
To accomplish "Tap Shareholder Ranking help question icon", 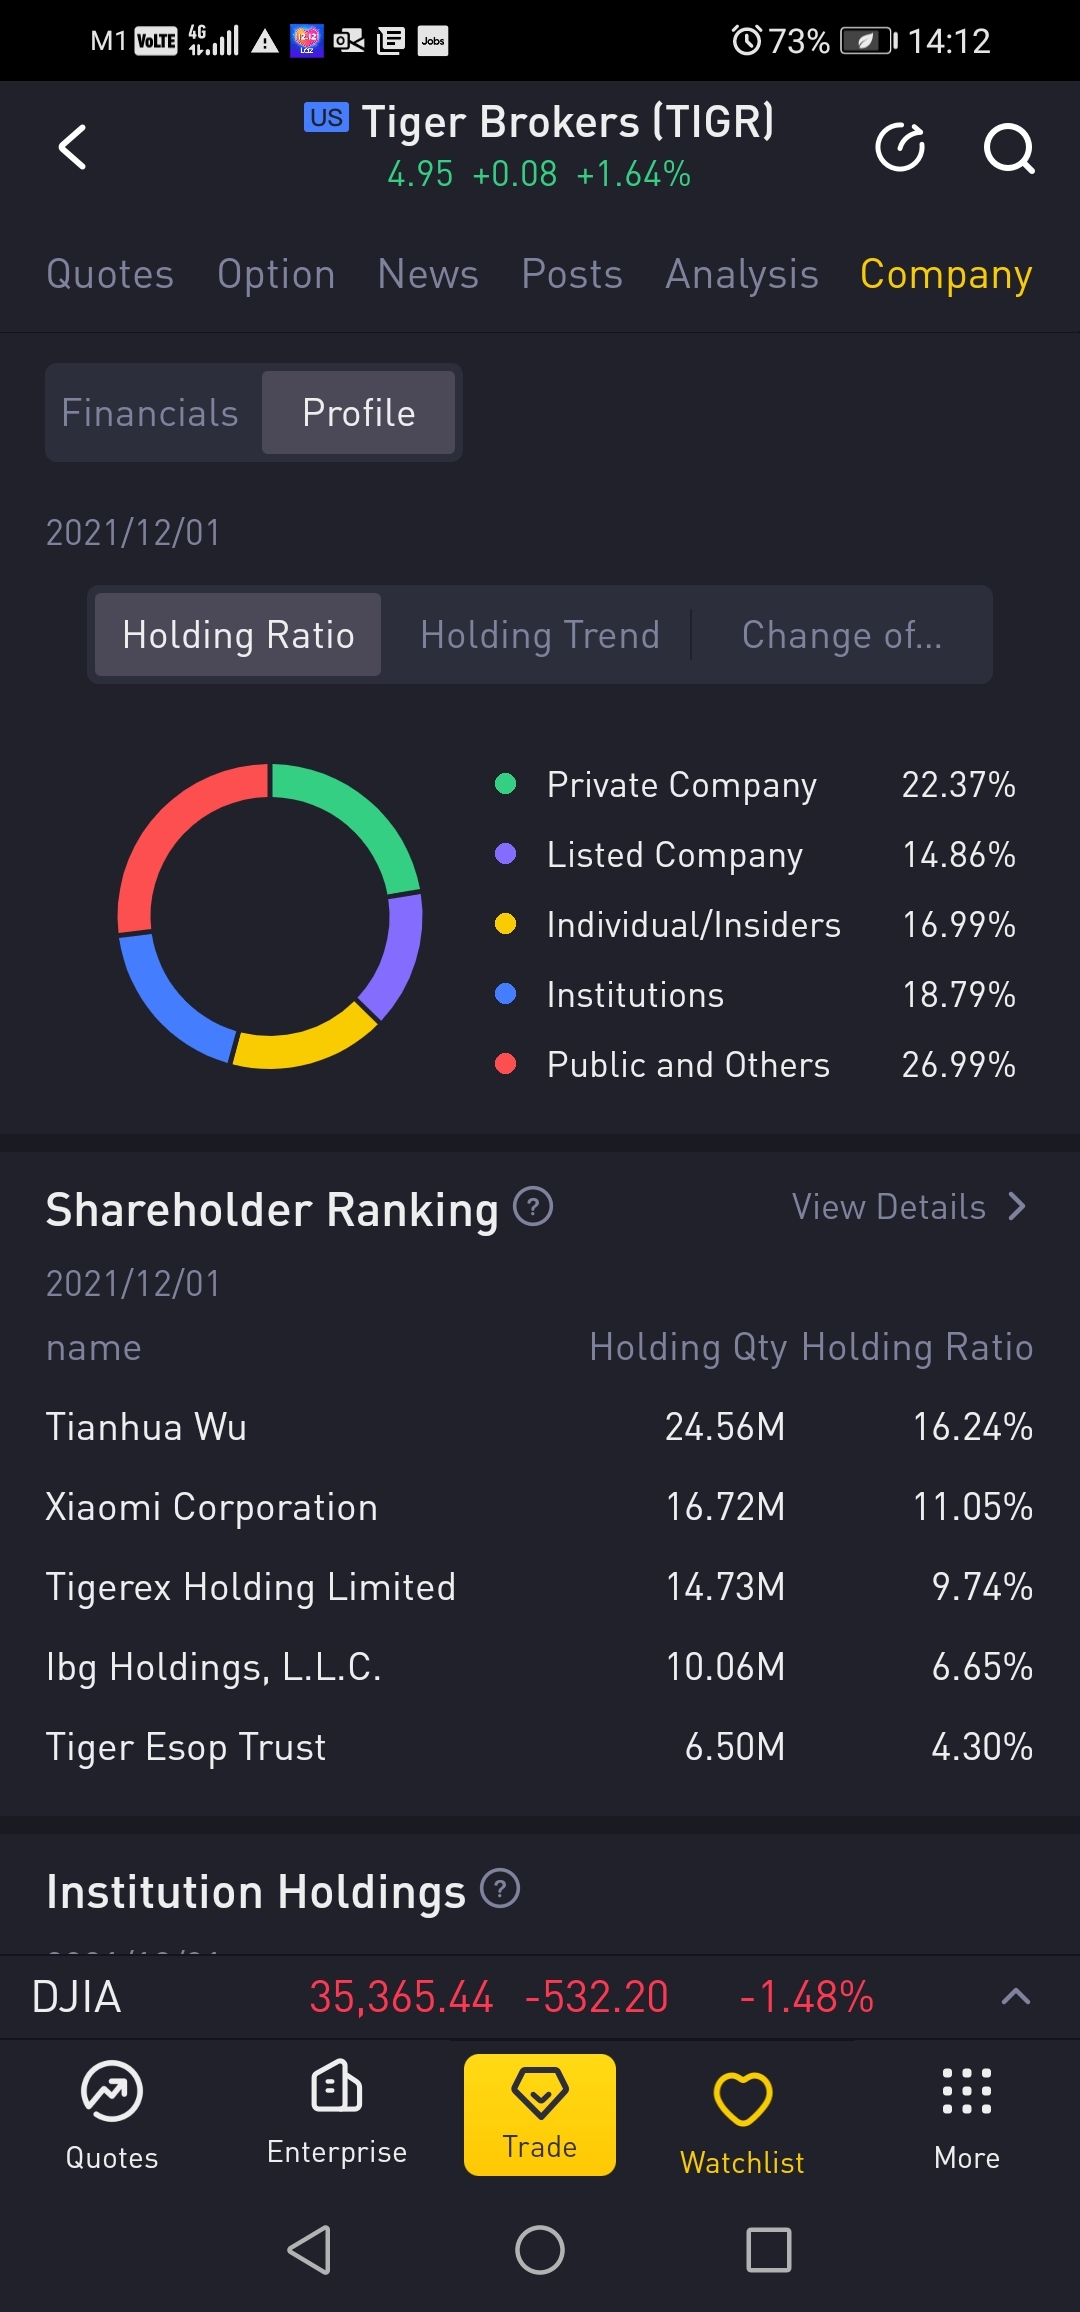I will [x=533, y=1206].
